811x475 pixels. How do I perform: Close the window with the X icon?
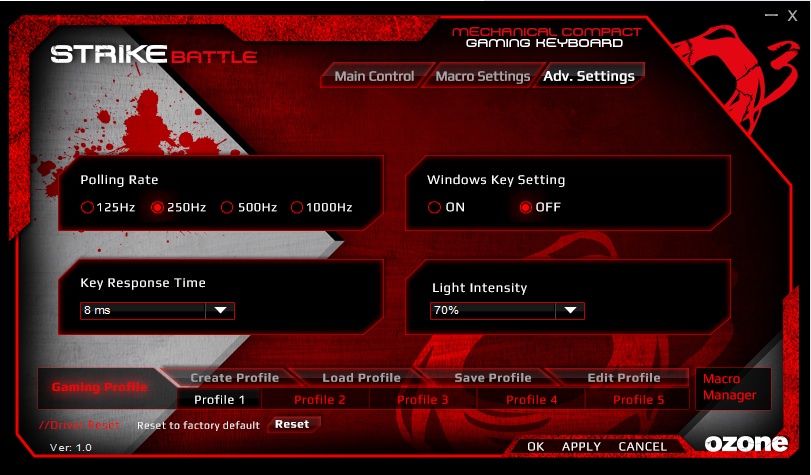[792, 16]
